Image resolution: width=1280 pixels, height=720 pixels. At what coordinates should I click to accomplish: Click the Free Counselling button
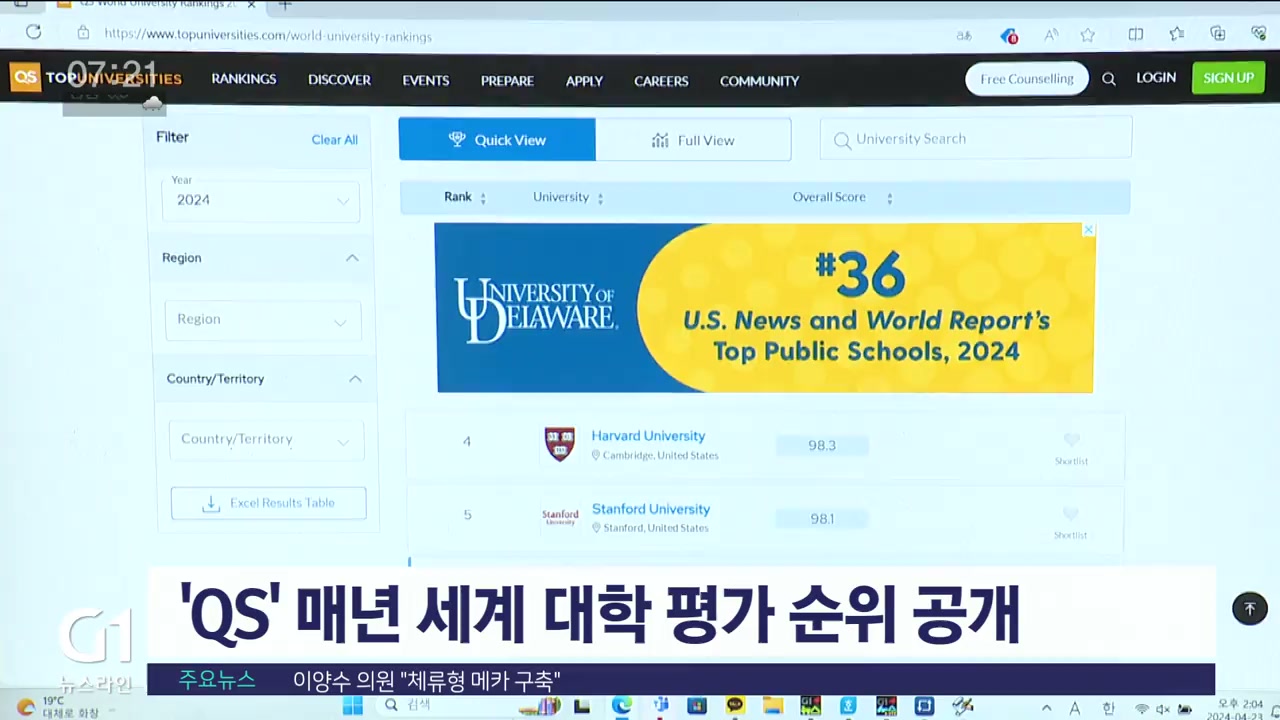point(1026,79)
